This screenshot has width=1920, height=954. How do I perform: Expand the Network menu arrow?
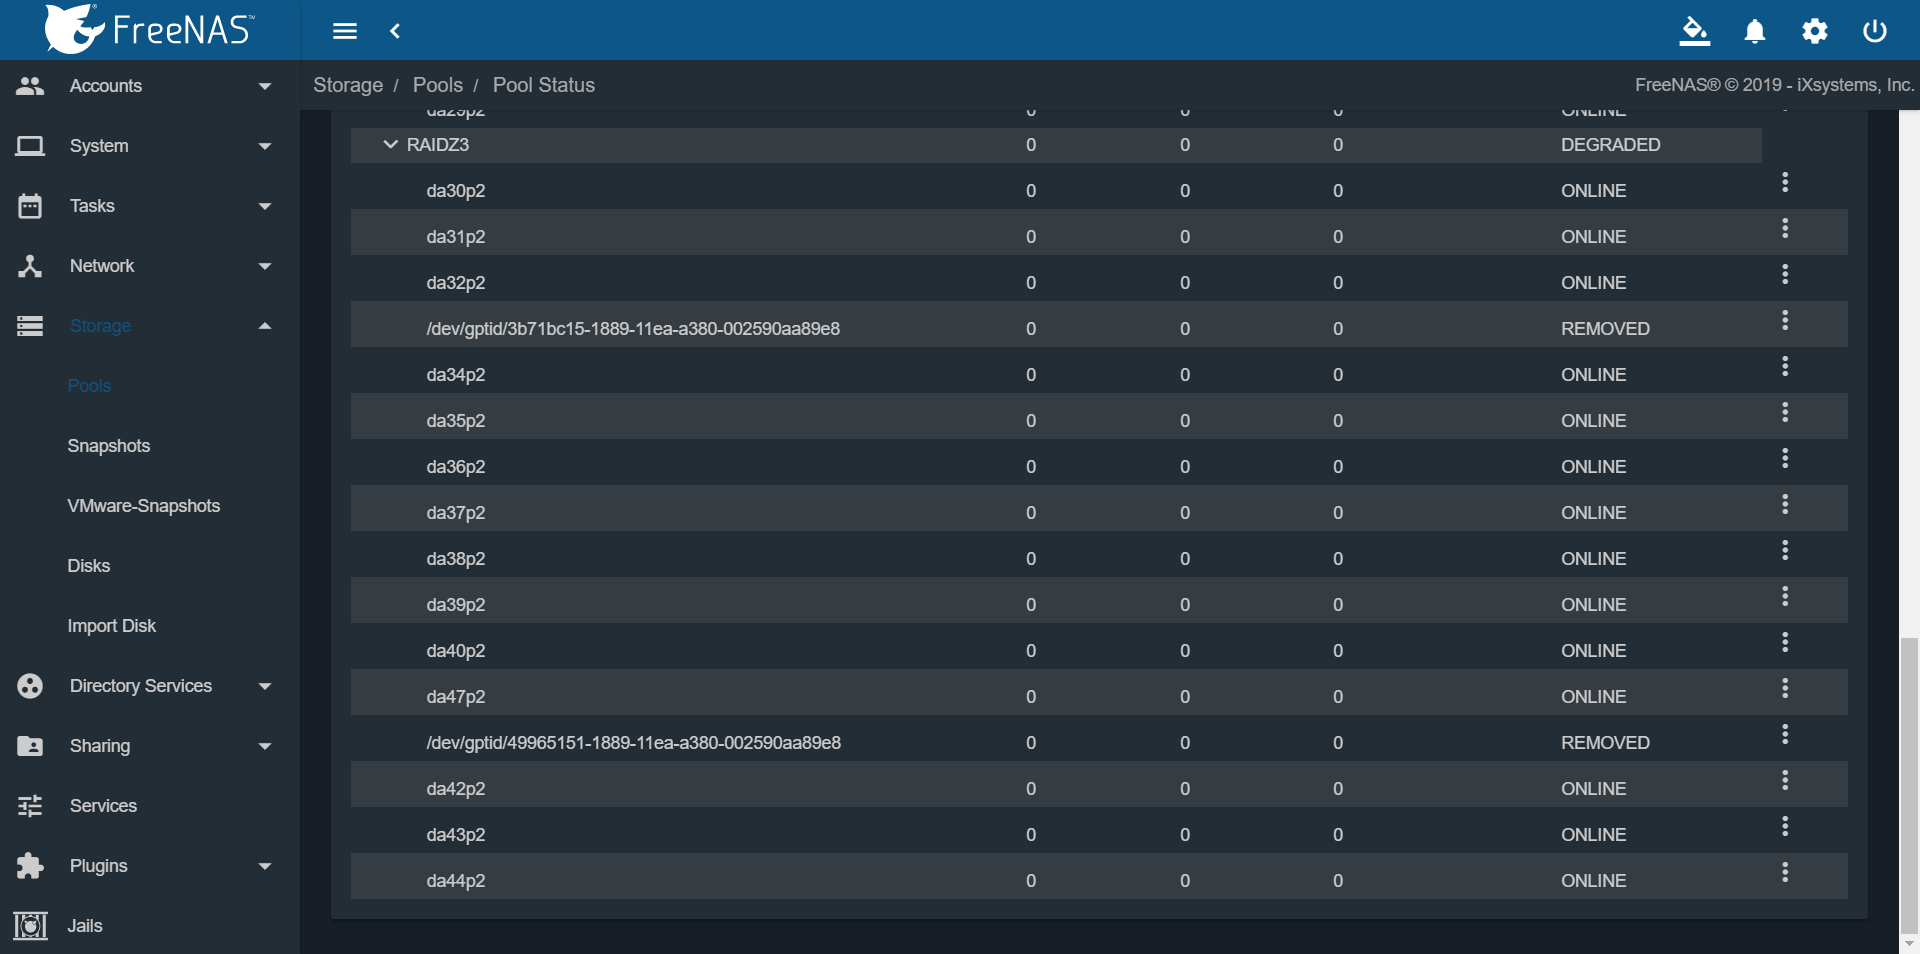(265, 266)
